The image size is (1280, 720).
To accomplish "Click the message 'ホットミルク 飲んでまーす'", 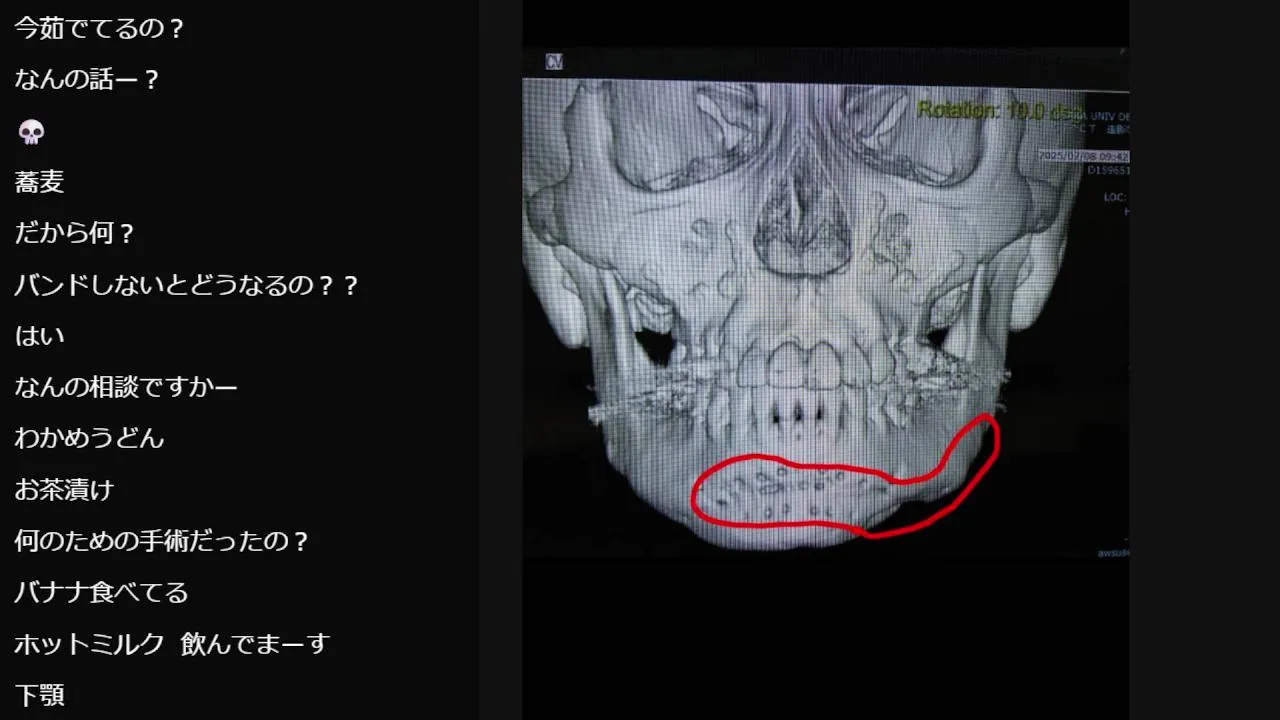I will 172,643.
